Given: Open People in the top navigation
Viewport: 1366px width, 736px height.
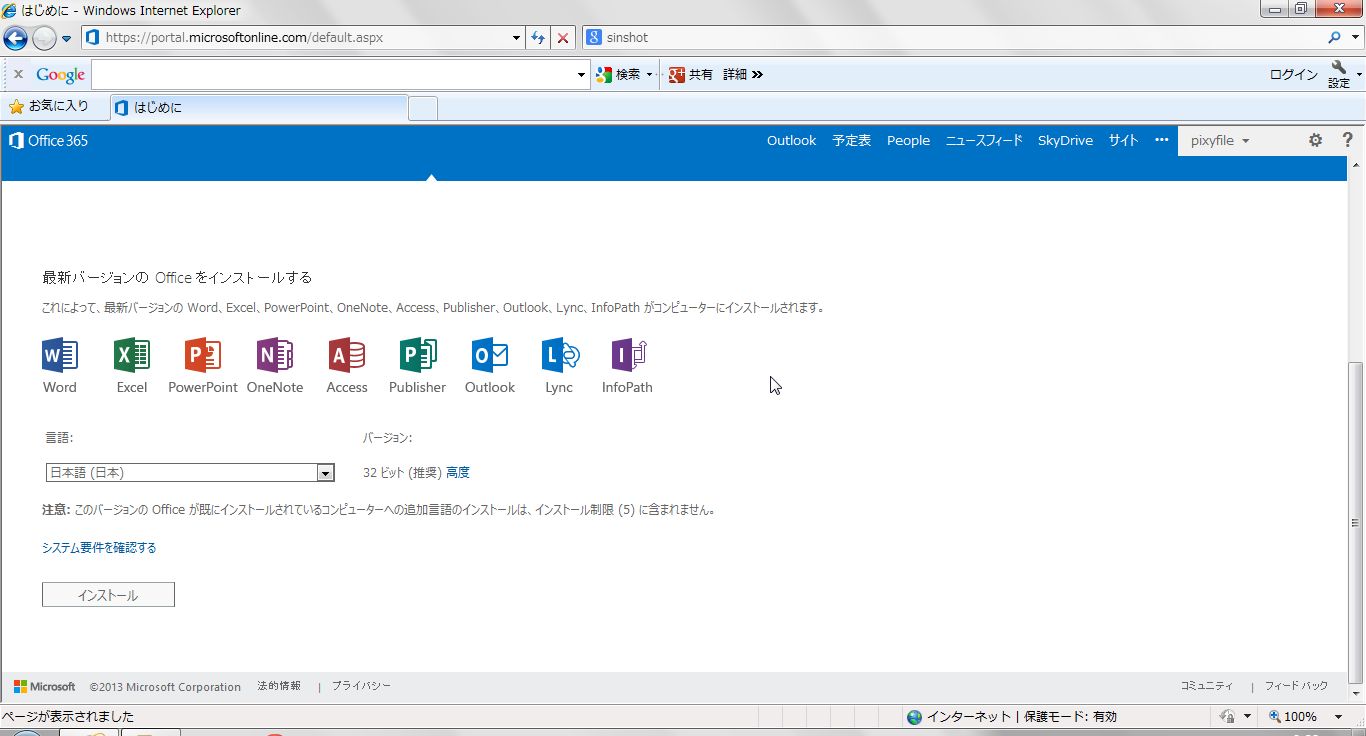Looking at the screenshot, I should pyautogui.click(x=909, y=141).
